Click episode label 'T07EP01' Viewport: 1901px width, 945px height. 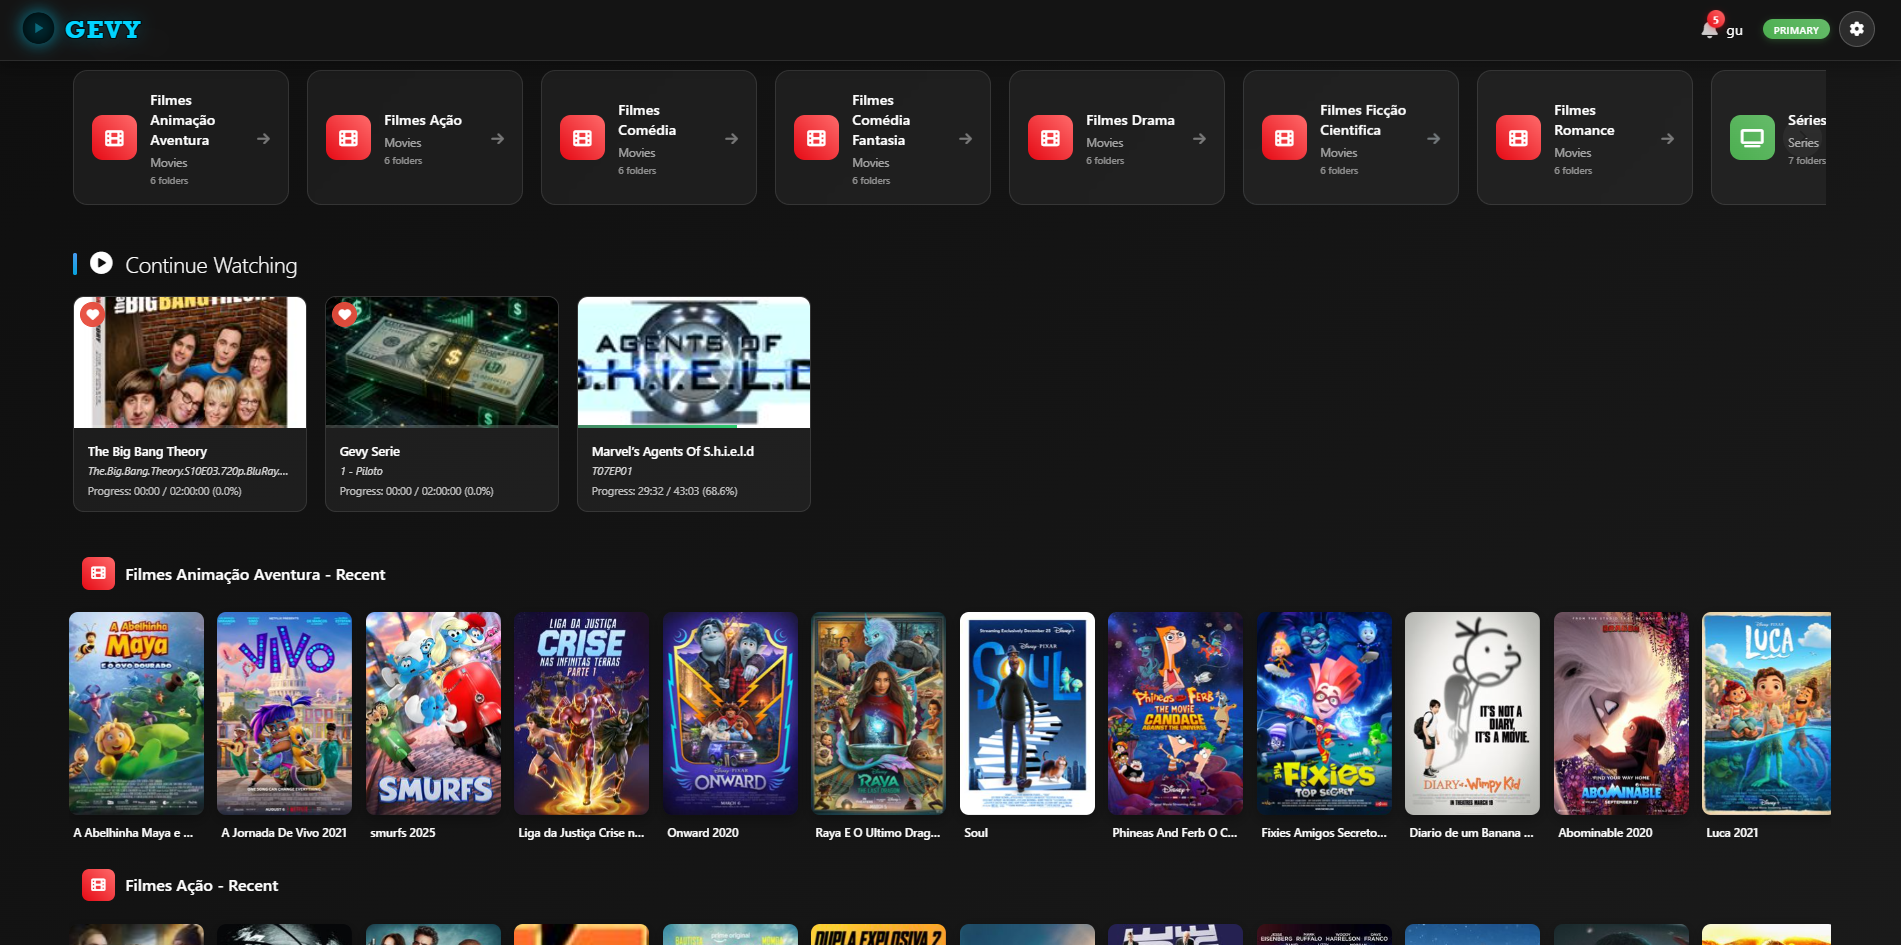611,471
